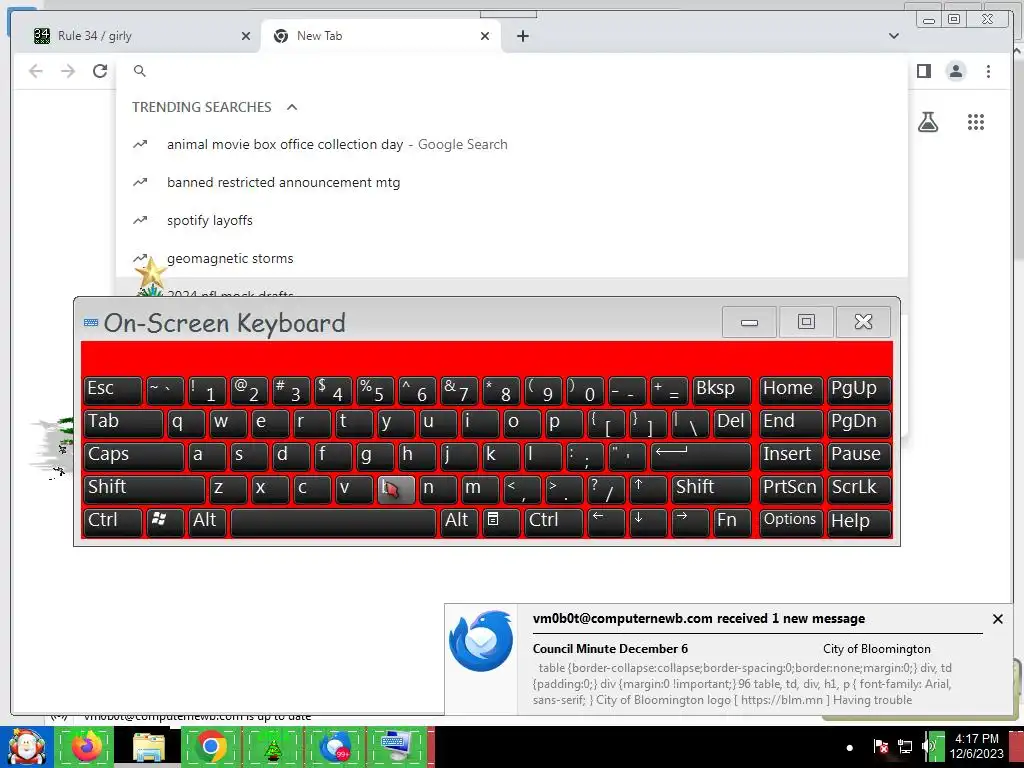Open Start menu Santa icon
Screen dimensions: 1024x768
26,747
